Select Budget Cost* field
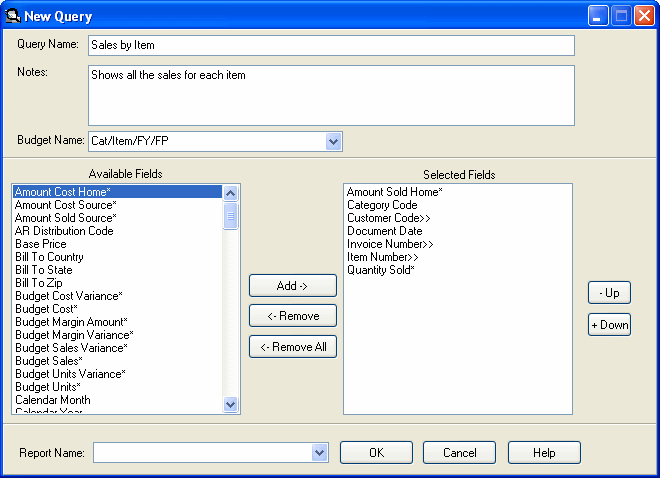Viewport: 660px width, 478px height. click(117, 309)
